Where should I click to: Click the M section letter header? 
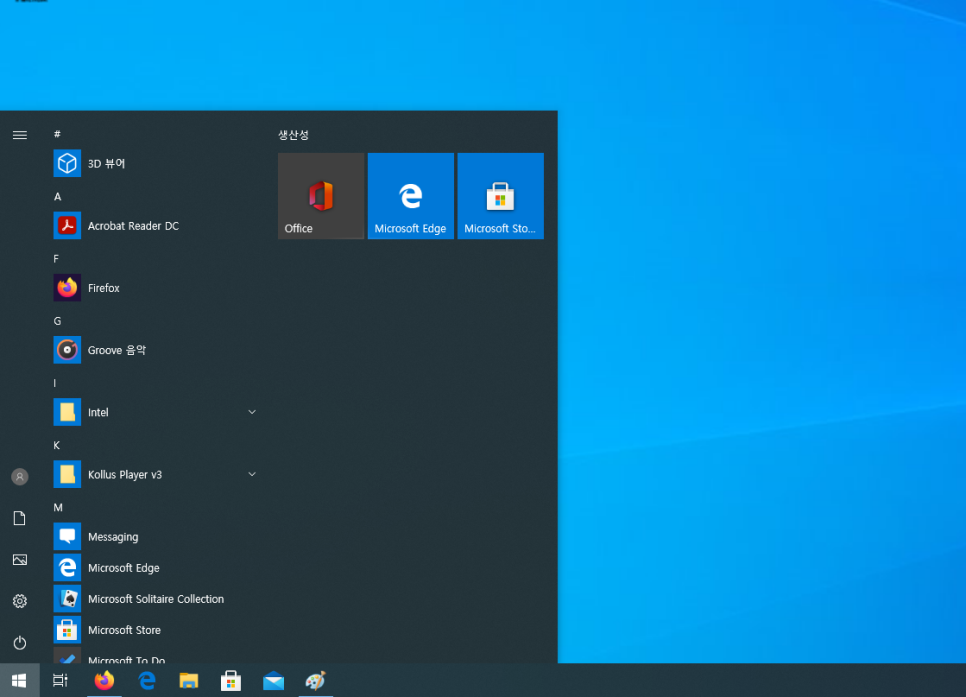(x=58, y=507)
